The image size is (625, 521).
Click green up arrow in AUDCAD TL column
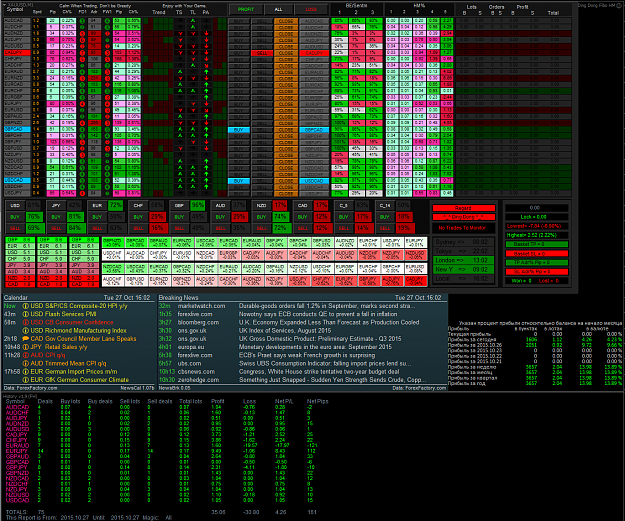193,20
